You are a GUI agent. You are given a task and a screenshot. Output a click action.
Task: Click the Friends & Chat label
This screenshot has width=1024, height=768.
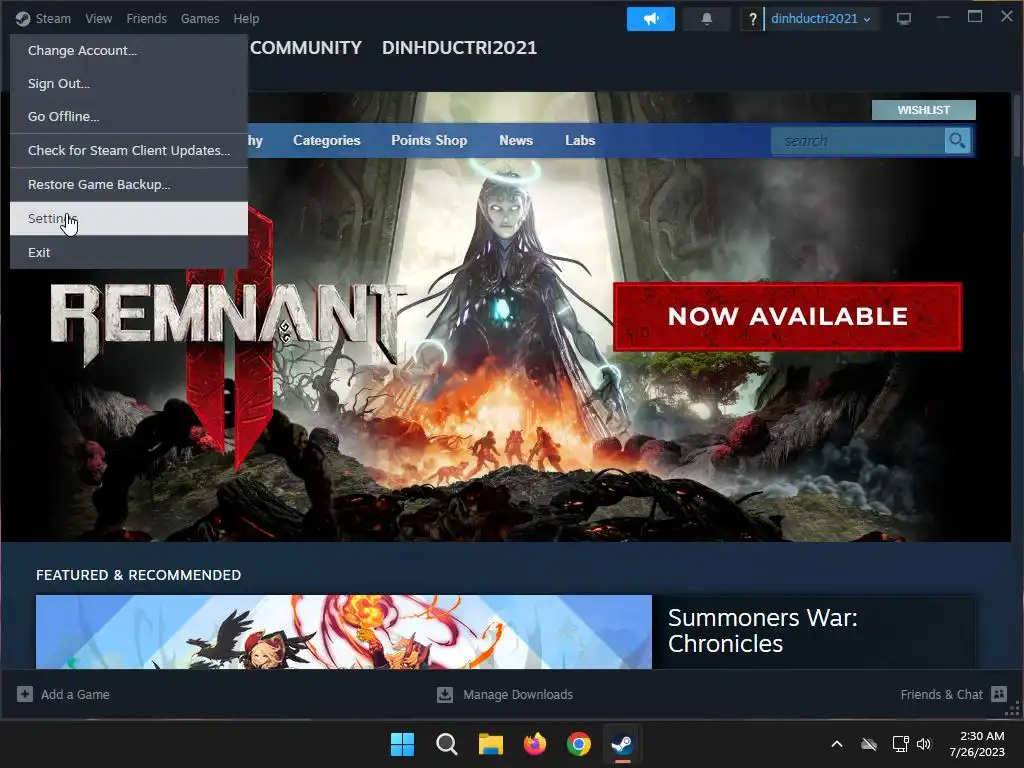(x=941, y=694)
